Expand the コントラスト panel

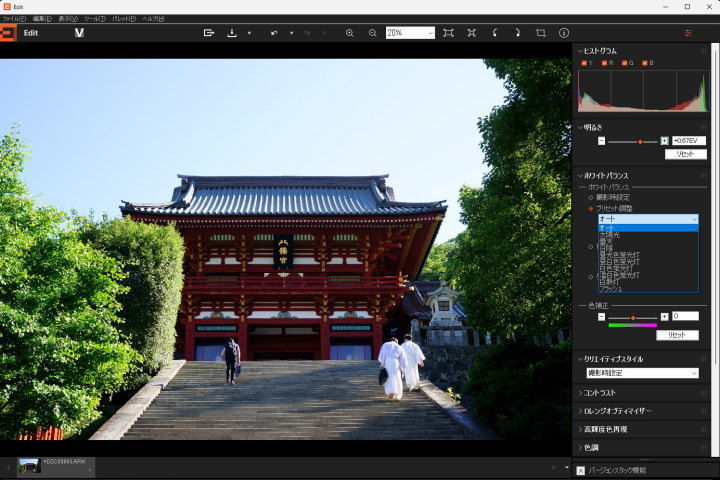580,393
